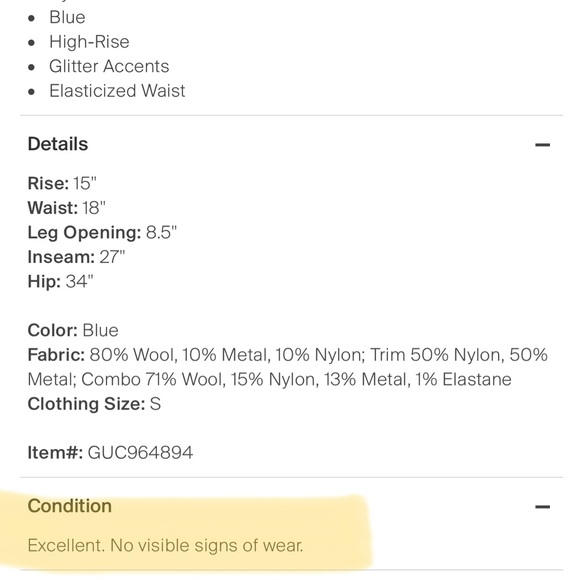
Task: Click the Color: Blue line
Action: tap(73, 330)
